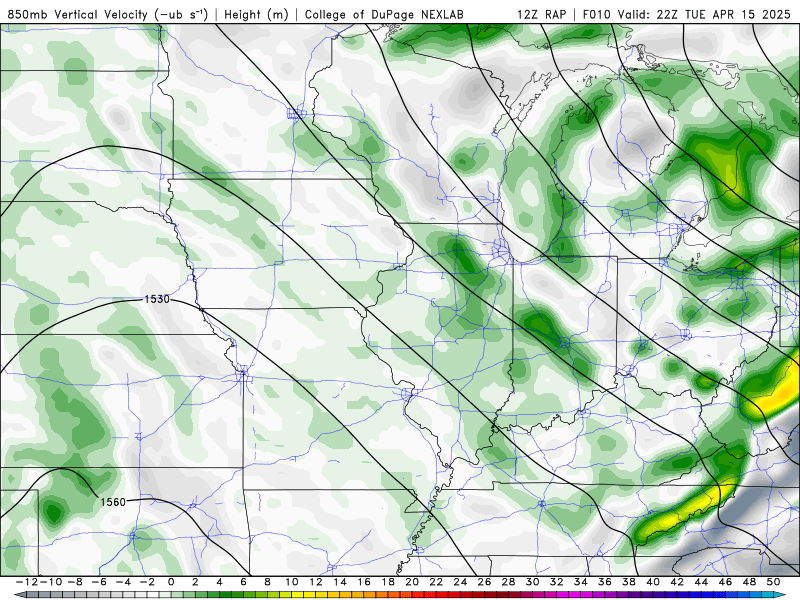The height and width of the screenshot is (600, 800).
Task: Click the "850mb Vertical Velocity" title text
Action: (x=78, y=15)
